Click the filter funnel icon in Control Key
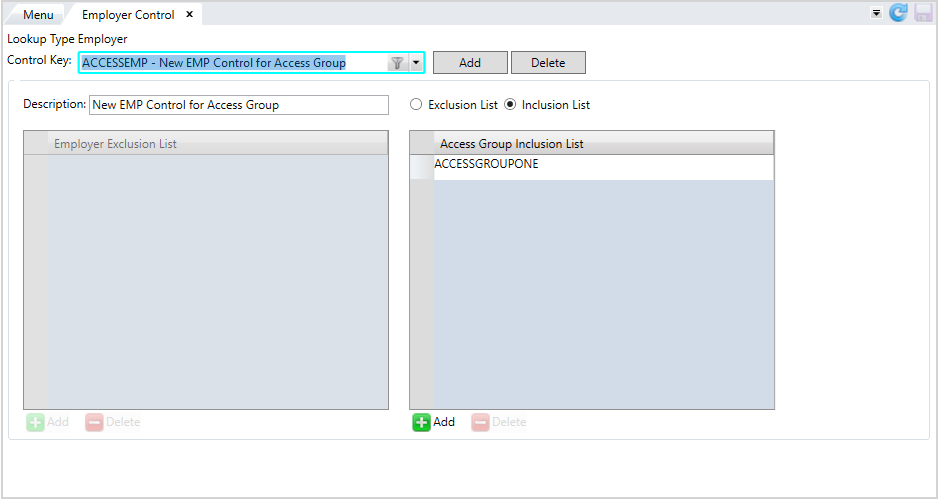This screenshot has width=938, height=499. pos(397,63)
